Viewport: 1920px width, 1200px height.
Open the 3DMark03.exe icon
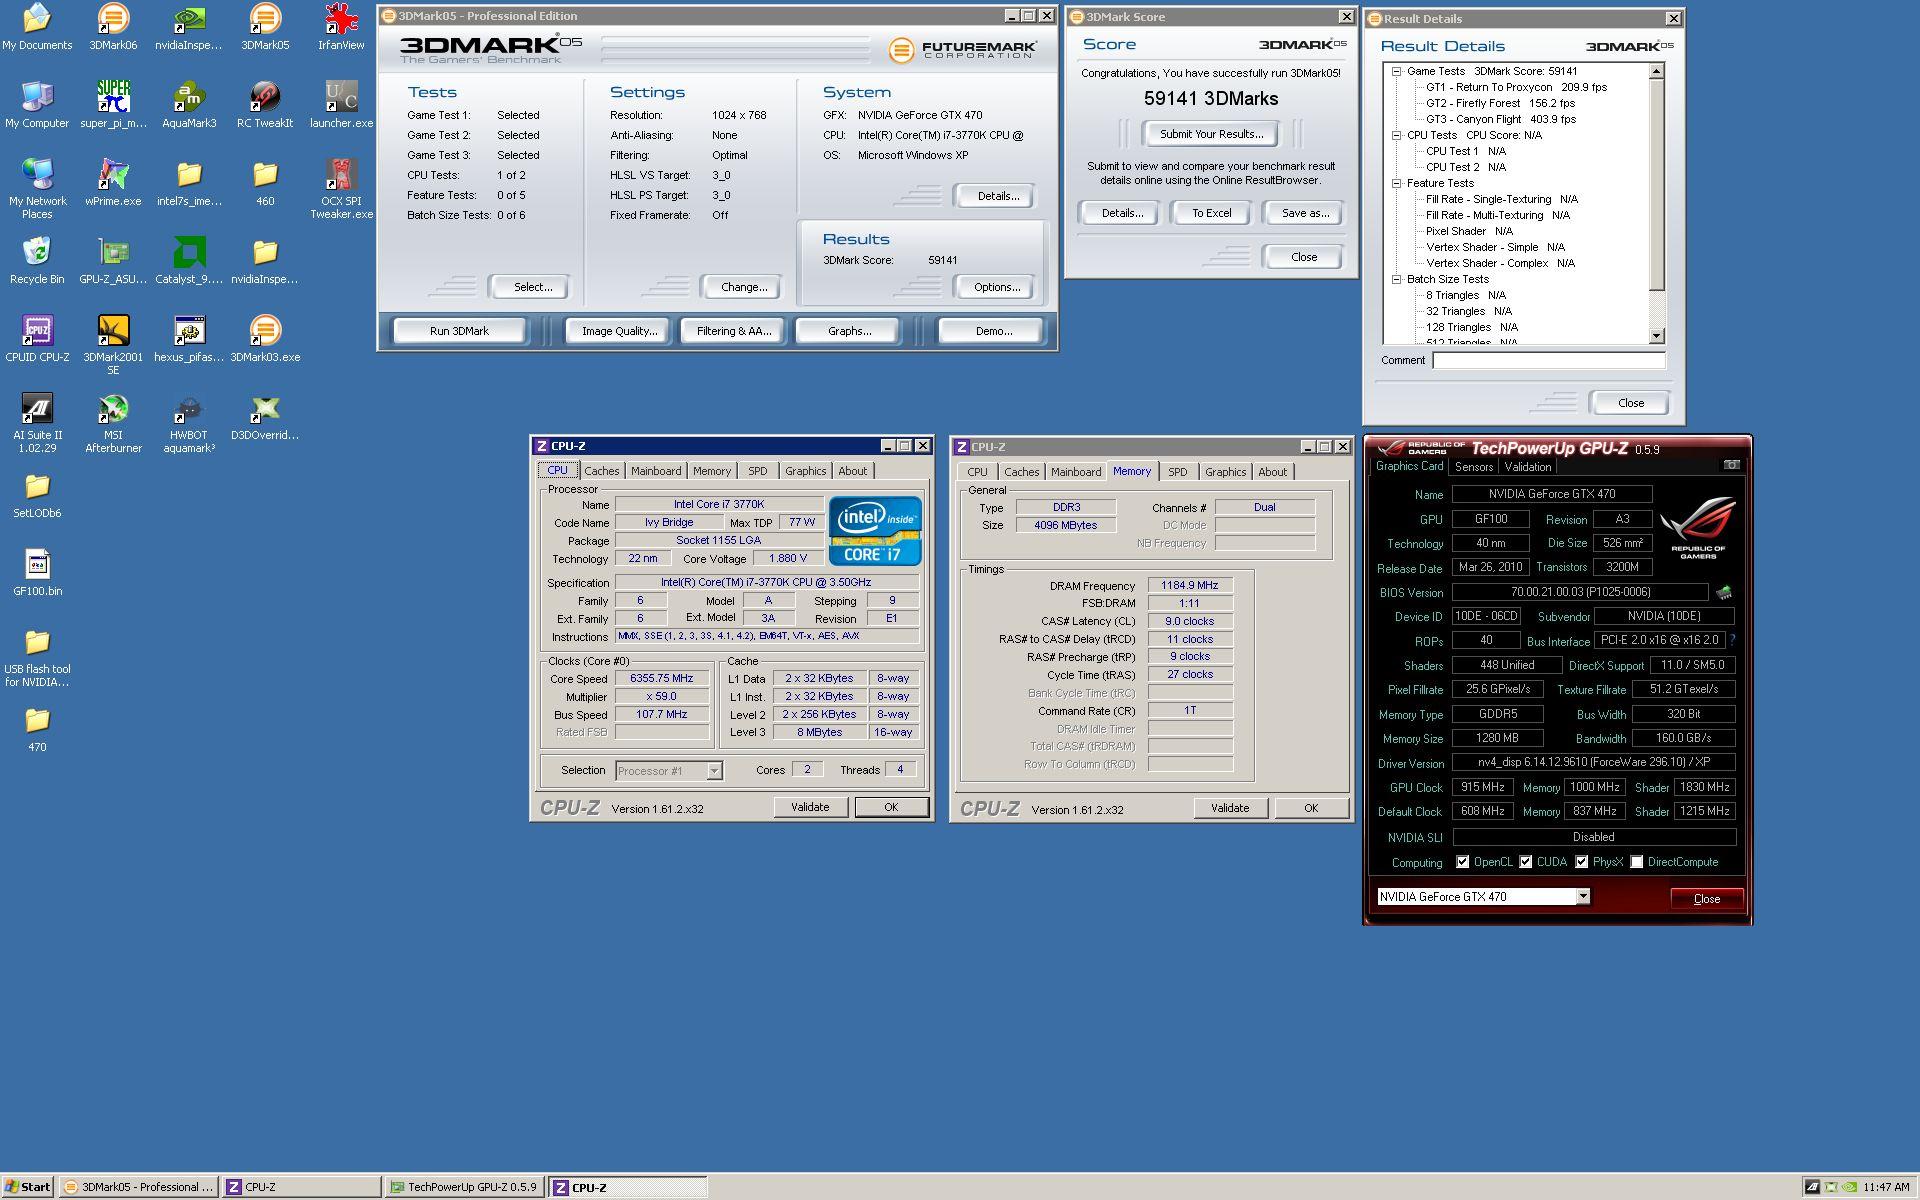pyautogui.click(x=265, y=339)
